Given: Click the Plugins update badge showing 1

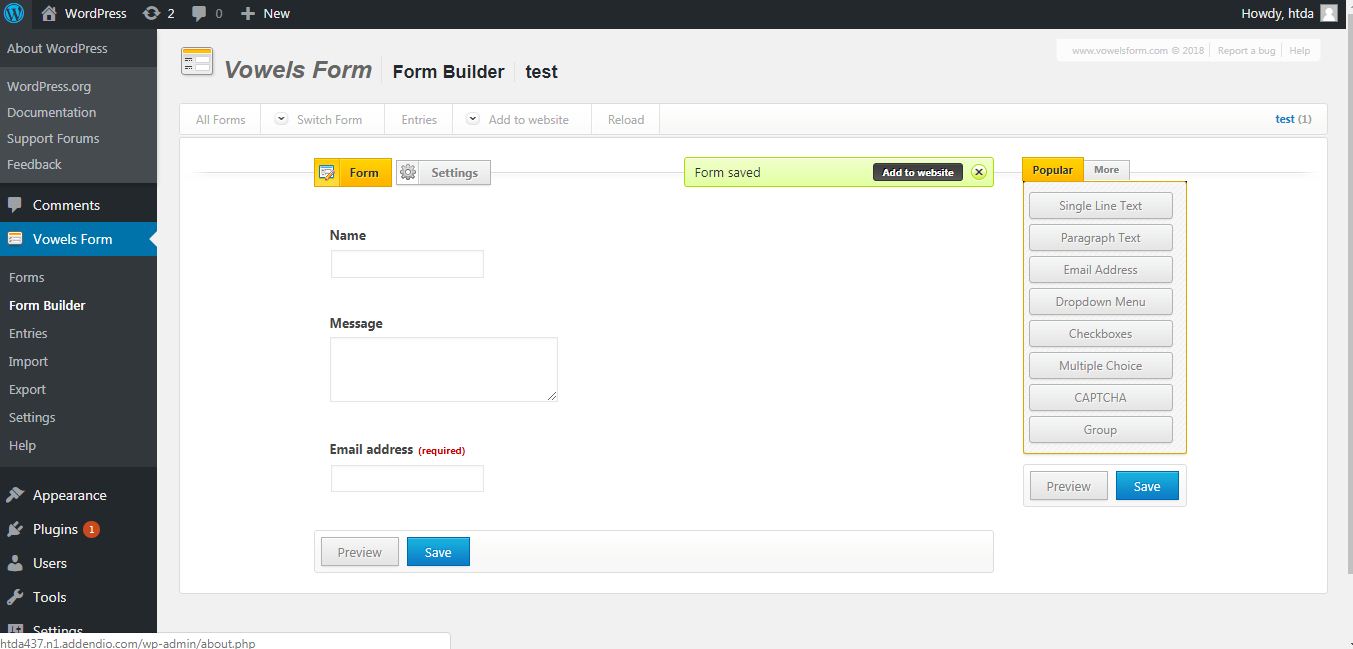Looking at the screenshot, I should click(x=91, y=529).
